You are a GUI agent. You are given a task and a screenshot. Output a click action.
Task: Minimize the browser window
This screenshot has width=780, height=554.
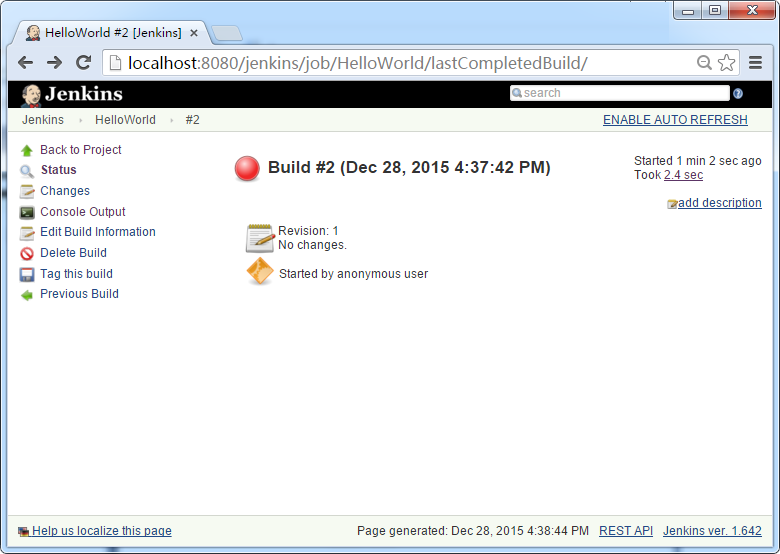pyautogui.click(x=688, y=10)
